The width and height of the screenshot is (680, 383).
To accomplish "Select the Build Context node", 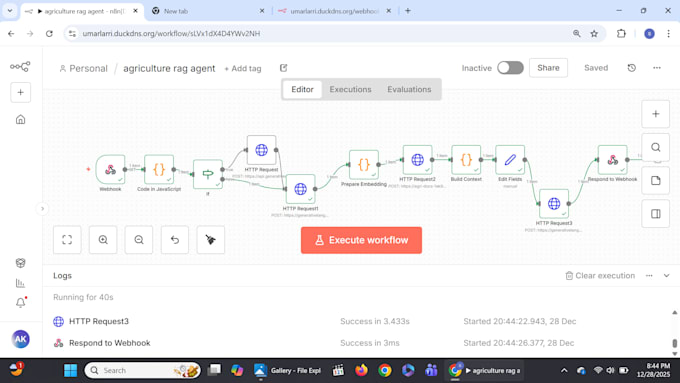I will [x=466, y=160].
